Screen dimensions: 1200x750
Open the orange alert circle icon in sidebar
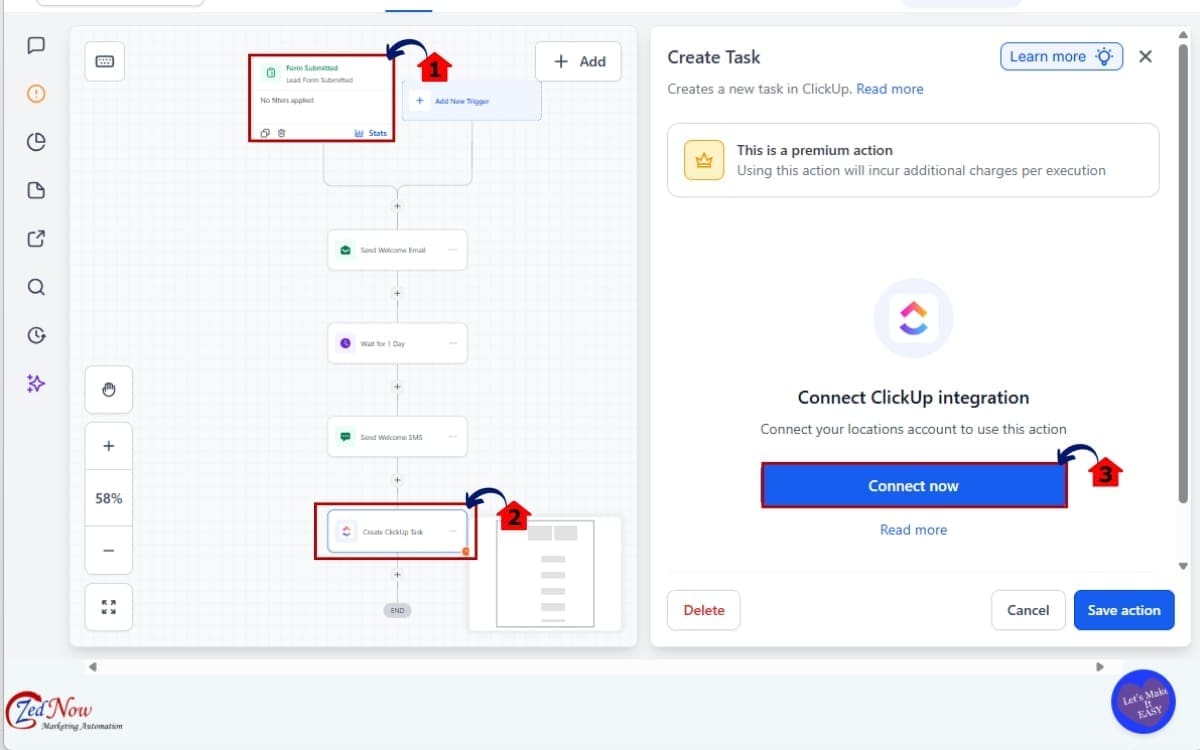pos(36,94)
